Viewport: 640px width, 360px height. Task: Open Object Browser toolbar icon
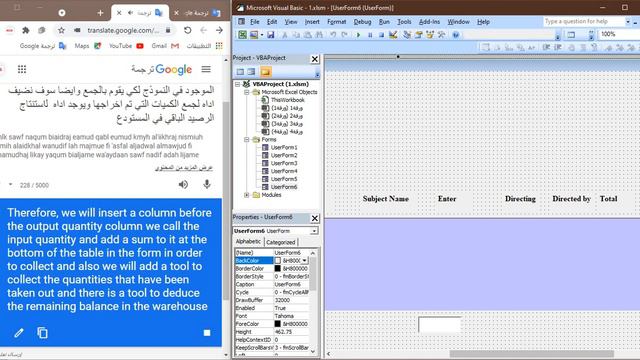coord(430,35)
